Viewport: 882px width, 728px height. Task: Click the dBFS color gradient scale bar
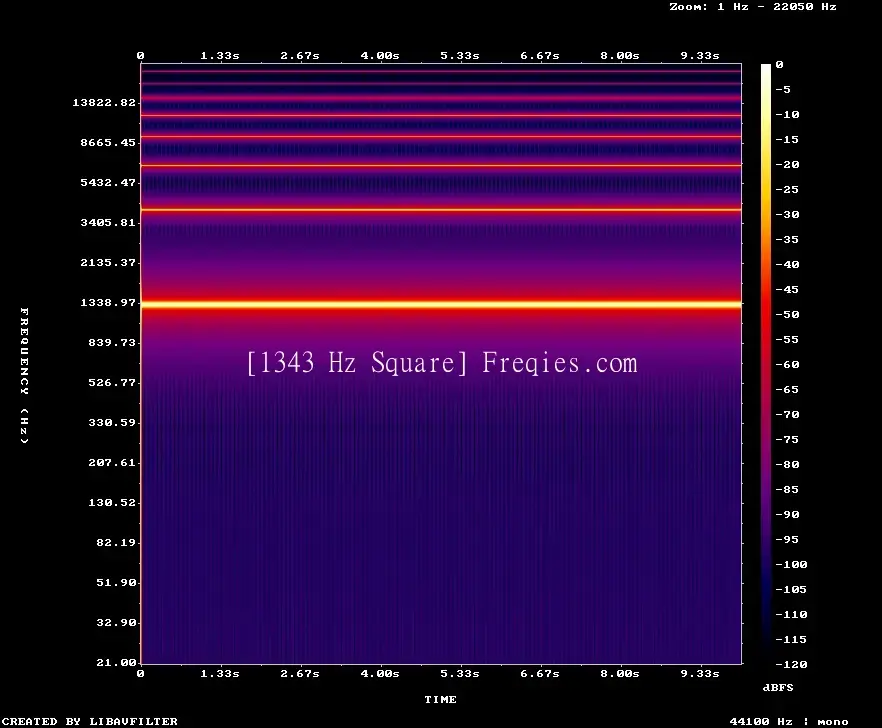pyautogui.click(x=766, y=364)
